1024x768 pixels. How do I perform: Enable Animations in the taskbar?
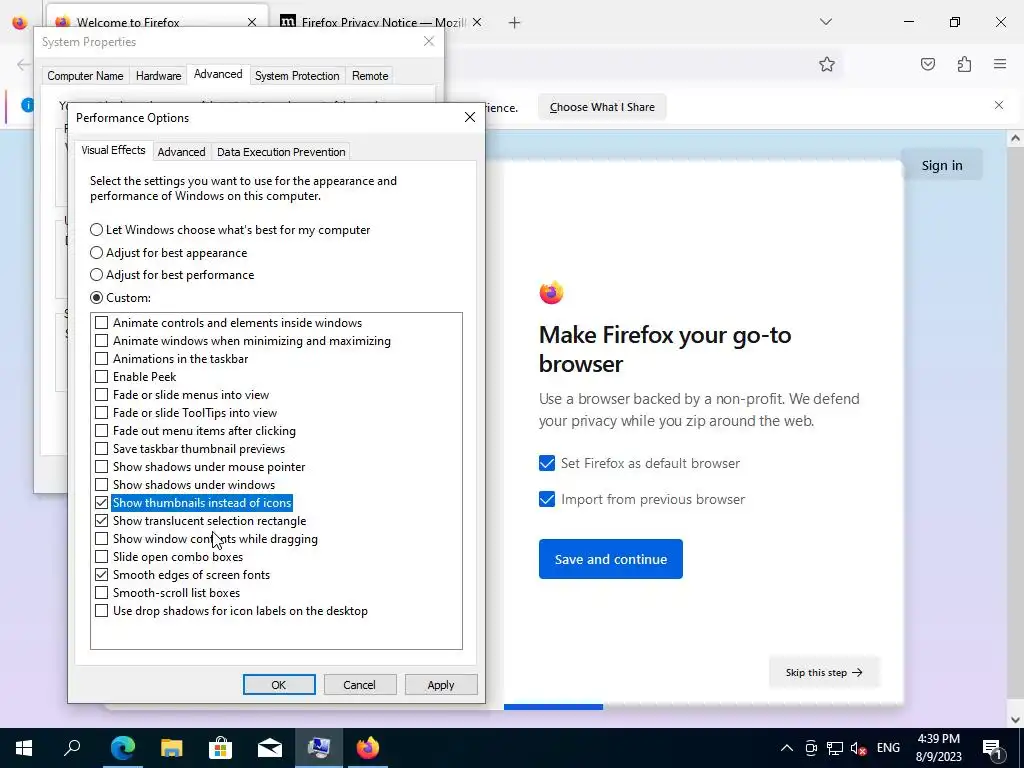click(x=101, y=359)
